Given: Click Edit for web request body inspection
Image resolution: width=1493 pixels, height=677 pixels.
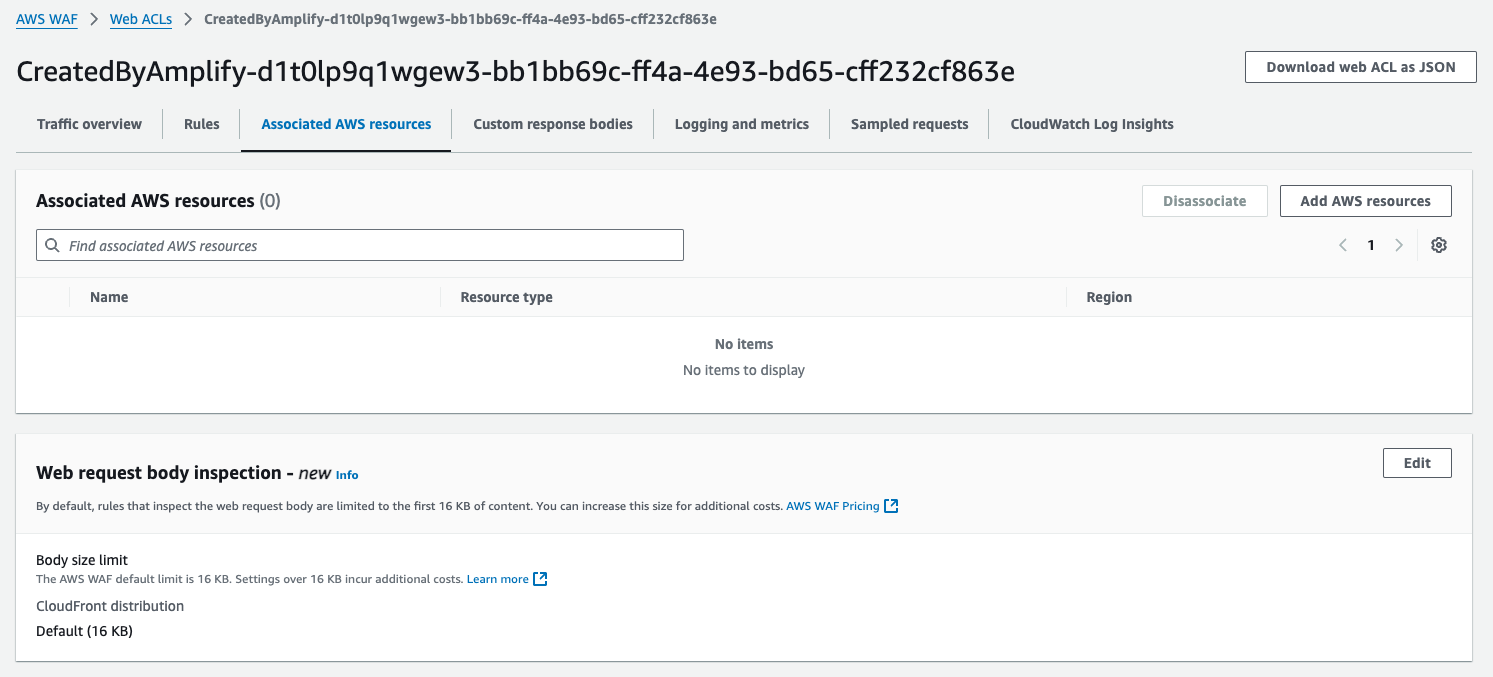Looking at the screenshot, I should (1417, 463).
